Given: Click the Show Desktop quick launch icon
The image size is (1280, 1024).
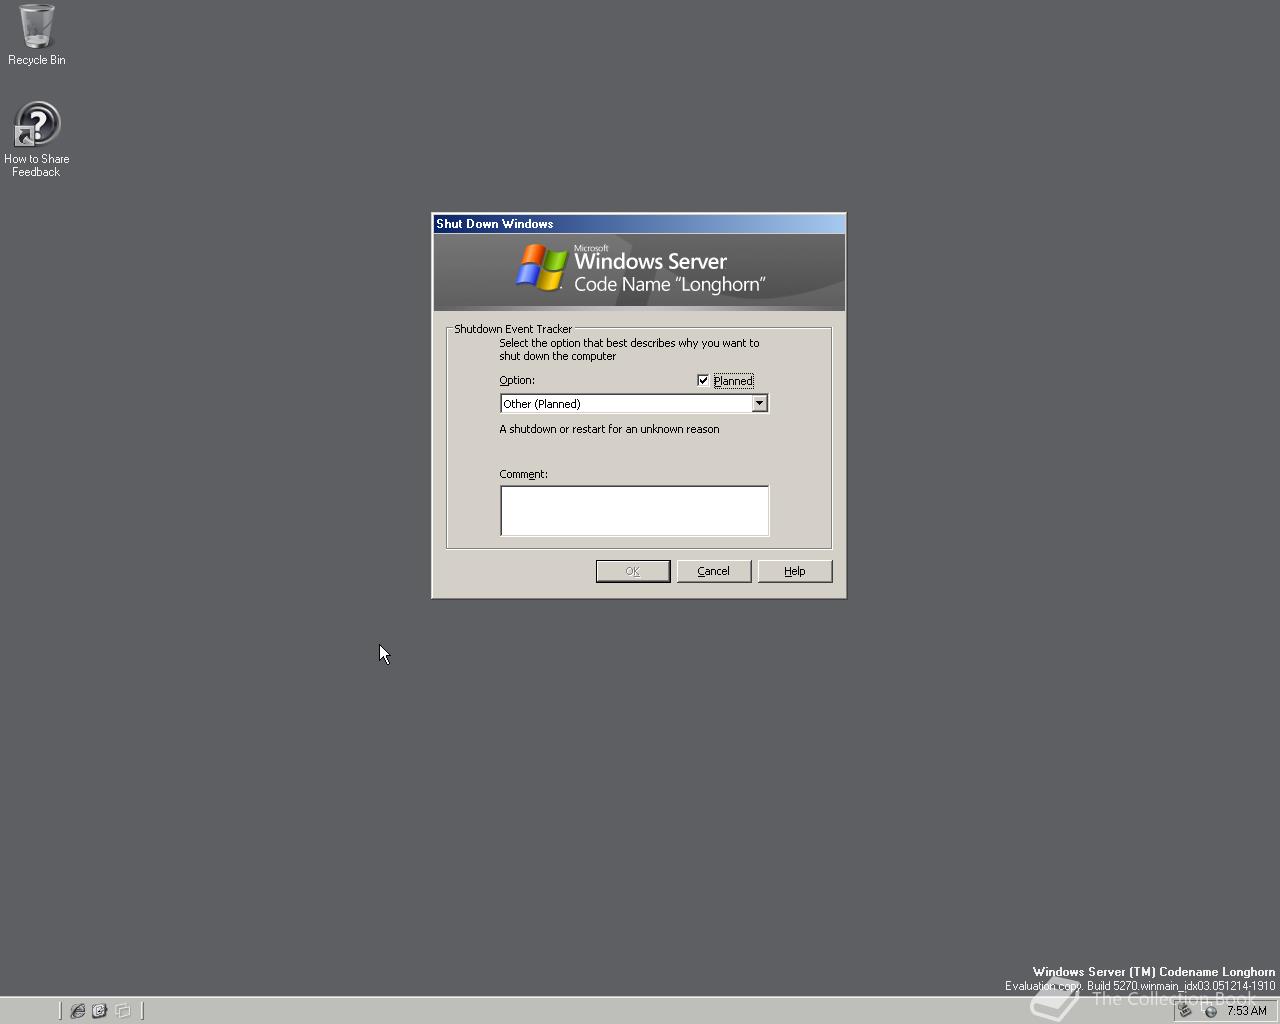Looking at the screenshot, I should point(122,1011).
